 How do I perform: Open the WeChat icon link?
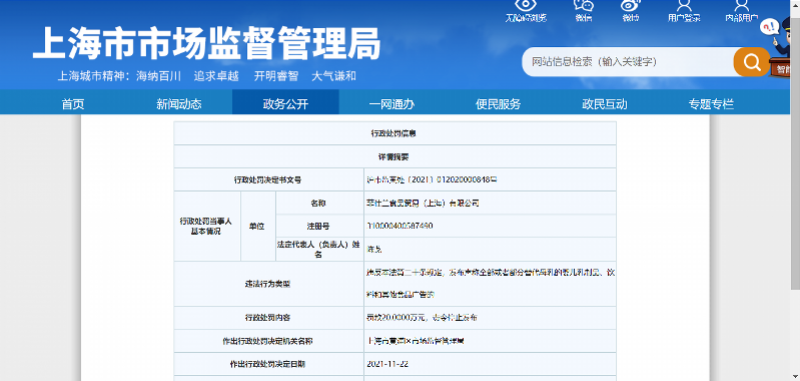[584, 6]
